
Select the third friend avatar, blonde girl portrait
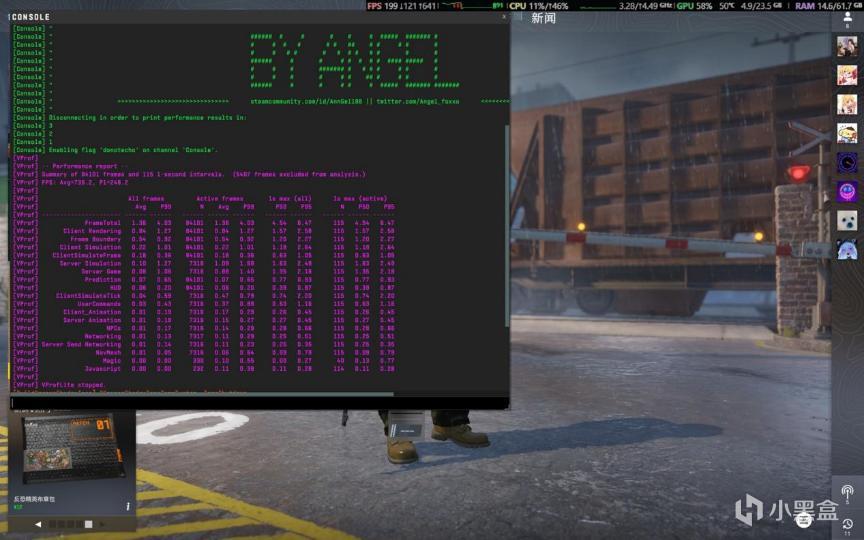tap(847, 104)
